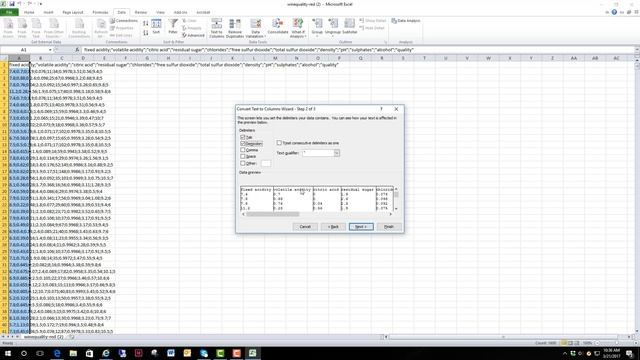The image size is (640, 360).
Task: Open the File tab
Action: pyautogui.click(x=9, y=12)
